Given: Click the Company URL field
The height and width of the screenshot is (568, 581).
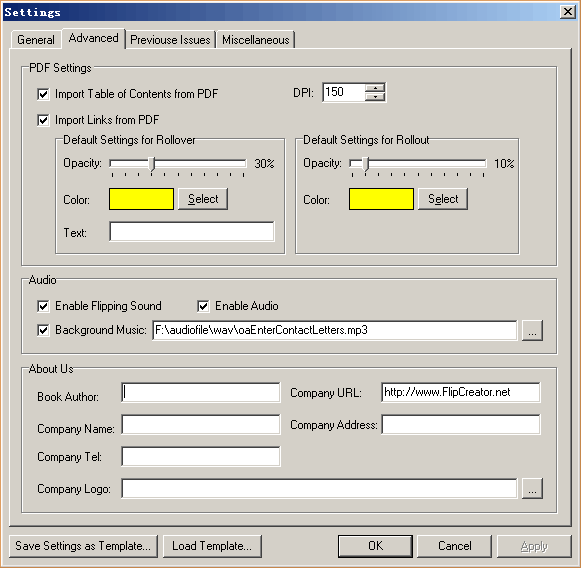Looking at the screenshot, I should (461, 392).
